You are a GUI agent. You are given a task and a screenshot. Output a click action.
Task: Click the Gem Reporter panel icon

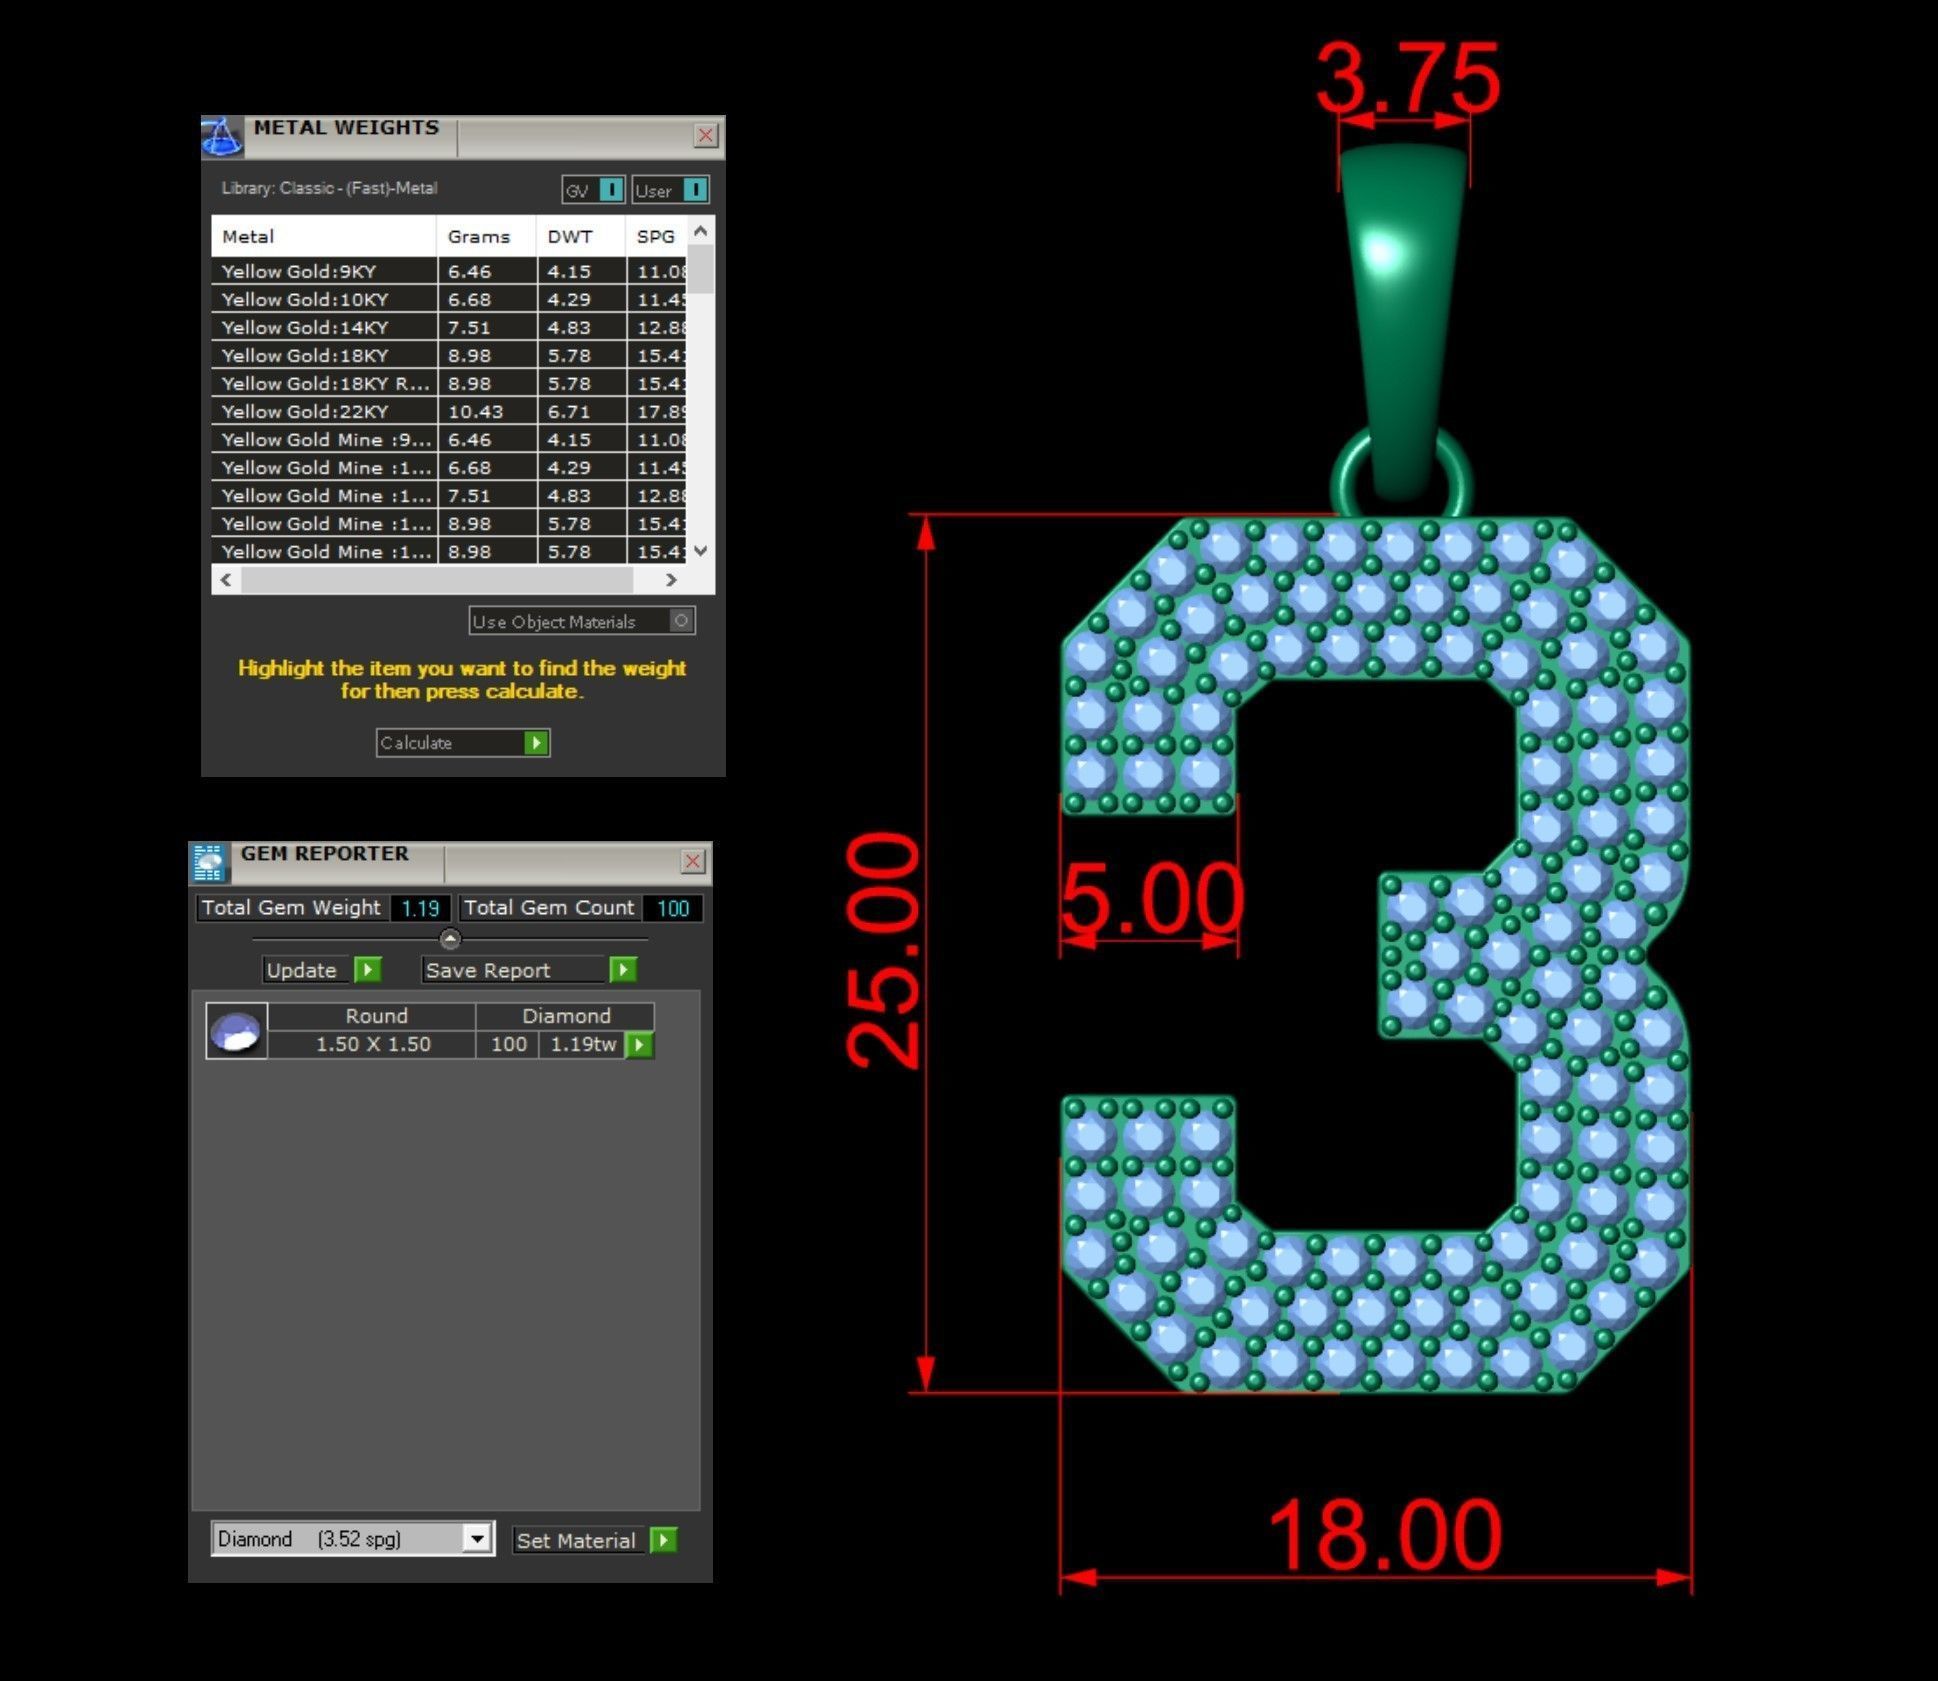pyautogui.click(x=209, y=863)
